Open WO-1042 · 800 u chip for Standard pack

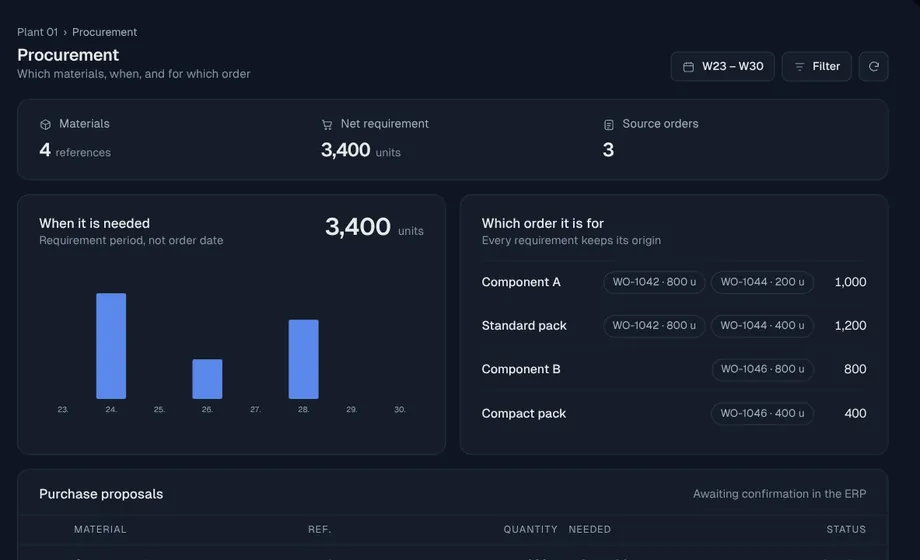coord(654,325)
